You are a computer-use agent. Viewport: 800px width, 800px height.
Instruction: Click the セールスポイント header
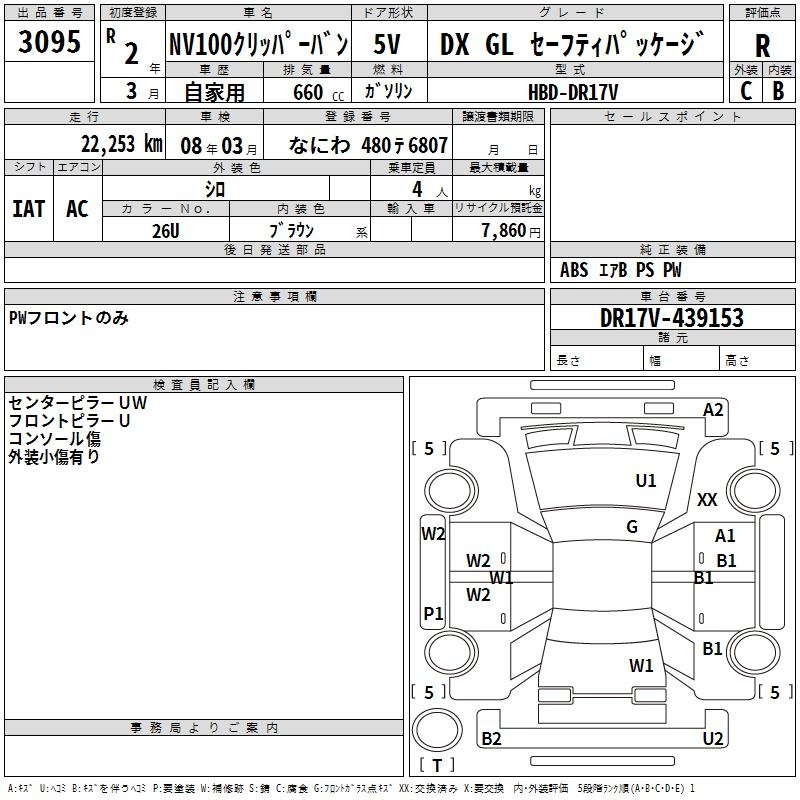click(672, 116)
